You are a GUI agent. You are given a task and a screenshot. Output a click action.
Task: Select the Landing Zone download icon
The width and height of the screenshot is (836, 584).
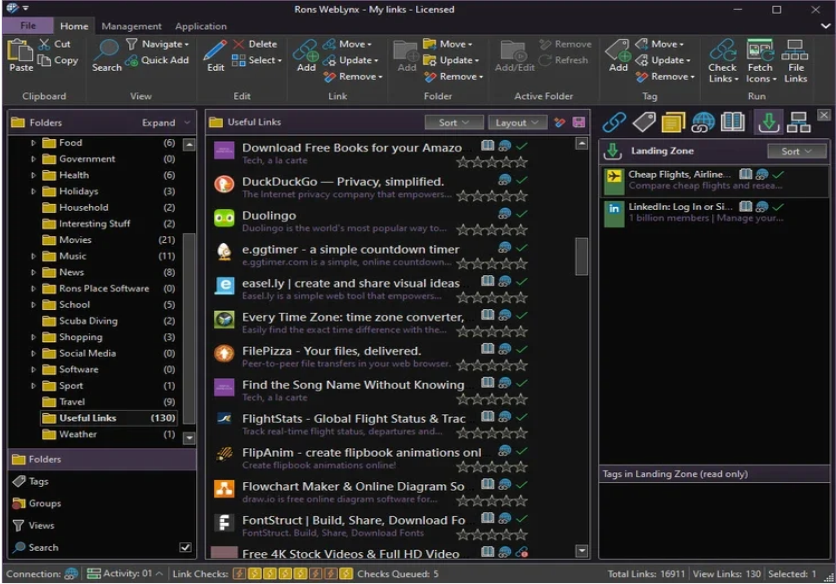[768, 122]
